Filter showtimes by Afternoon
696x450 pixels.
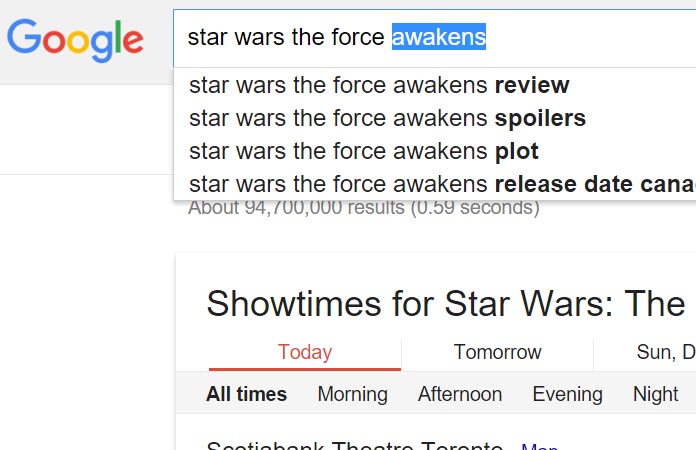click(x=459, y=394)
